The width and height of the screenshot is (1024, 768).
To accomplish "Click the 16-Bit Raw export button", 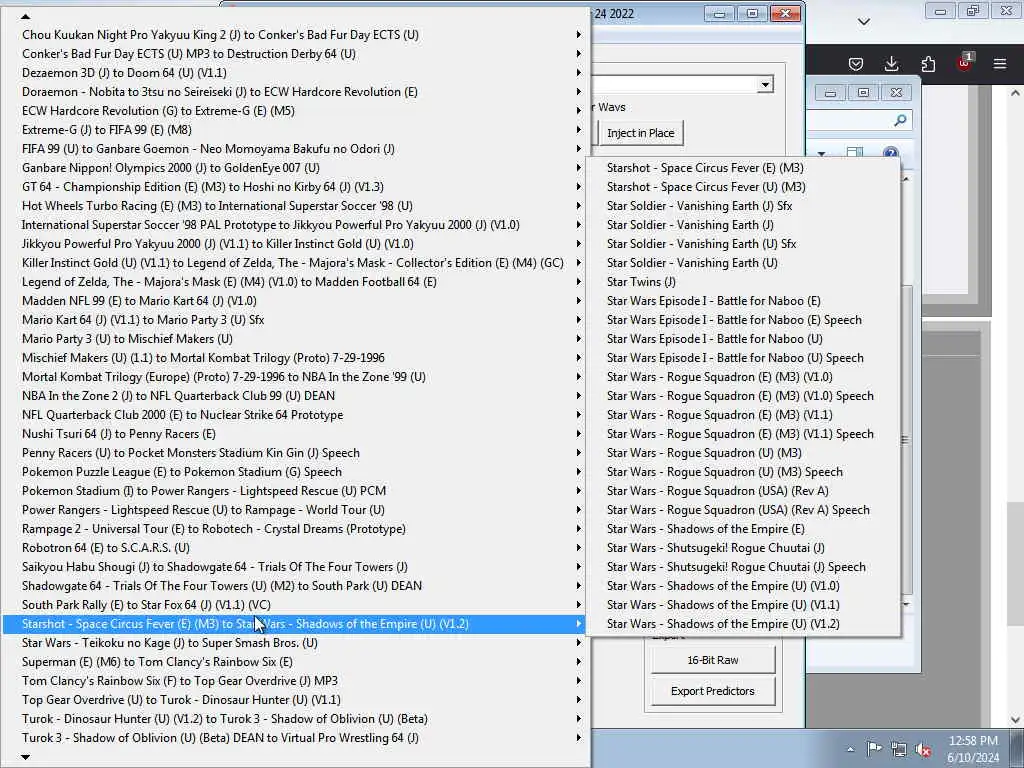I will [712, 660].
